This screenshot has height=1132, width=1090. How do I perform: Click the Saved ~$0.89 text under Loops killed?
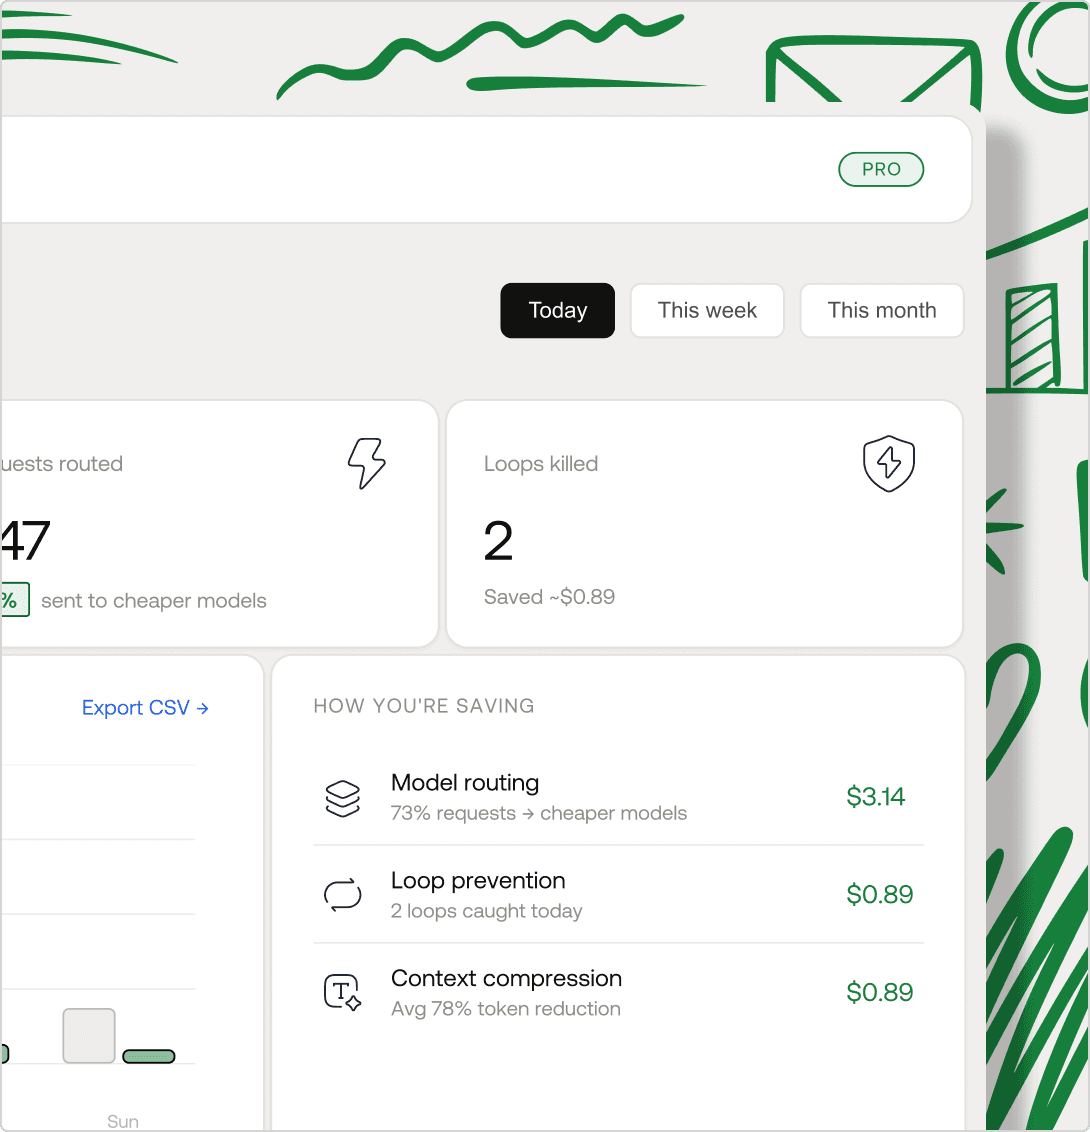pyautogui.click(x=549, y=597)
